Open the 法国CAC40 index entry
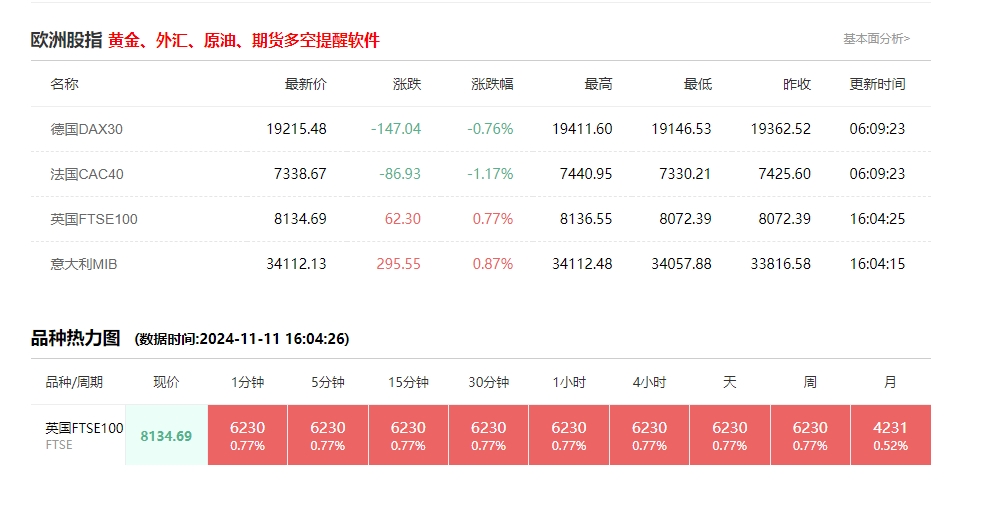The width and height of the screenshot is (998, 516). tap(87, 174)
